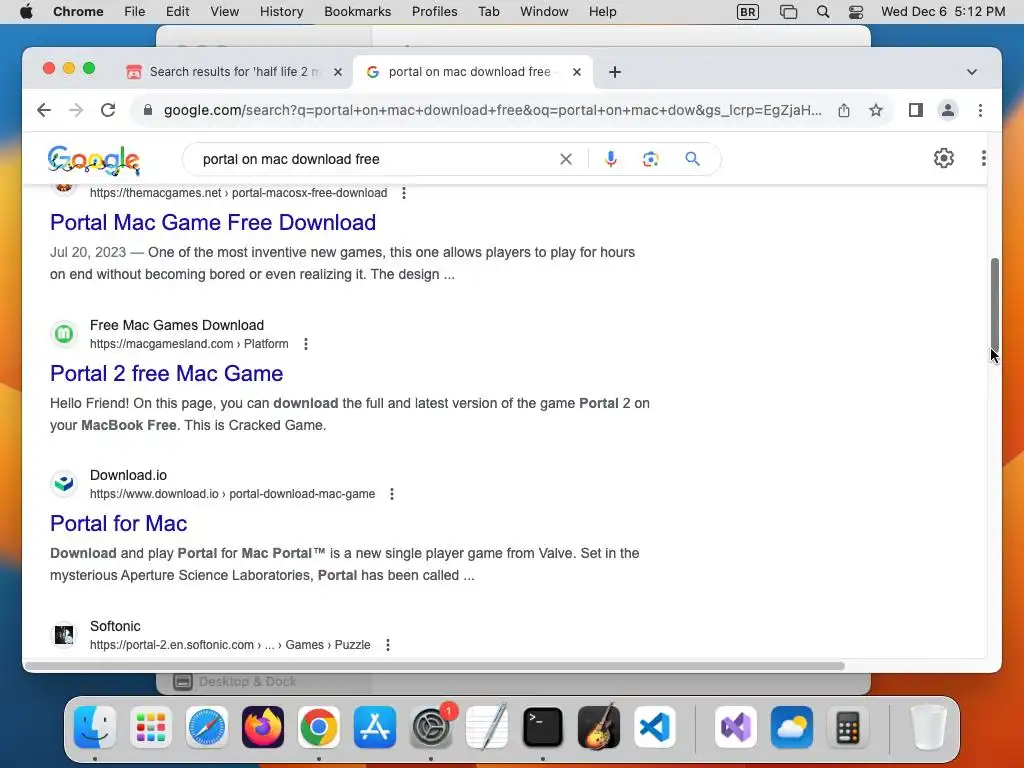This screenshot has width=1024, height=768.
Task: Open the App Store from the Dock
Action: [x=375, y=727]
